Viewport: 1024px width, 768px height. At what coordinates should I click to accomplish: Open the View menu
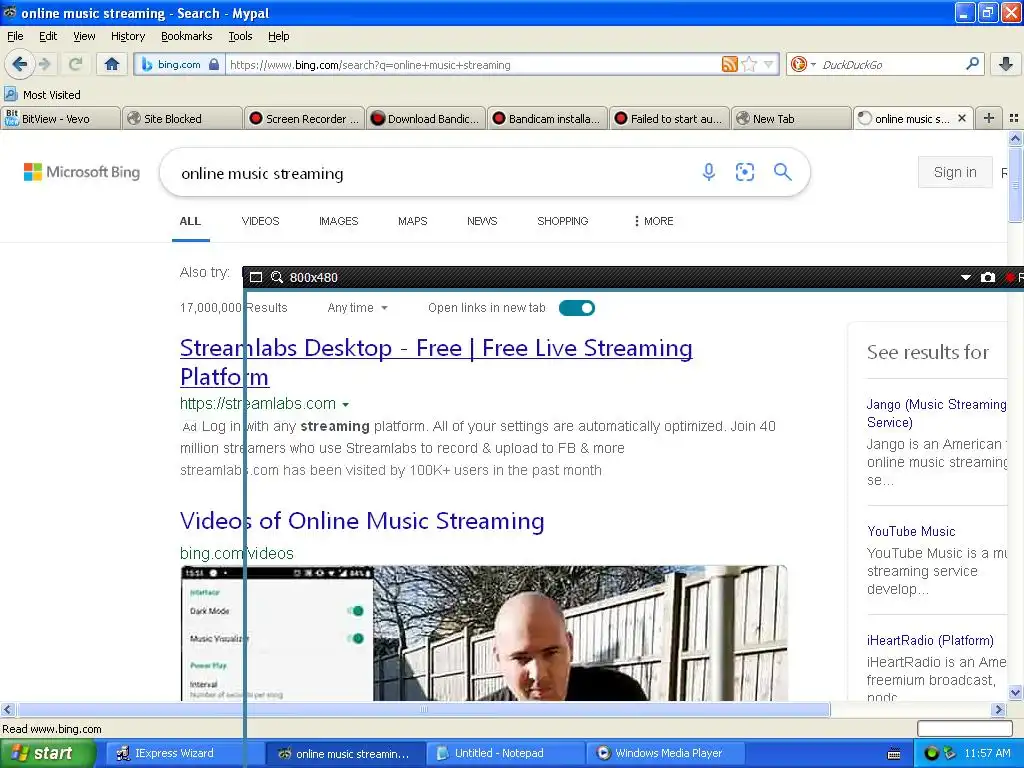tap(84, 36)
